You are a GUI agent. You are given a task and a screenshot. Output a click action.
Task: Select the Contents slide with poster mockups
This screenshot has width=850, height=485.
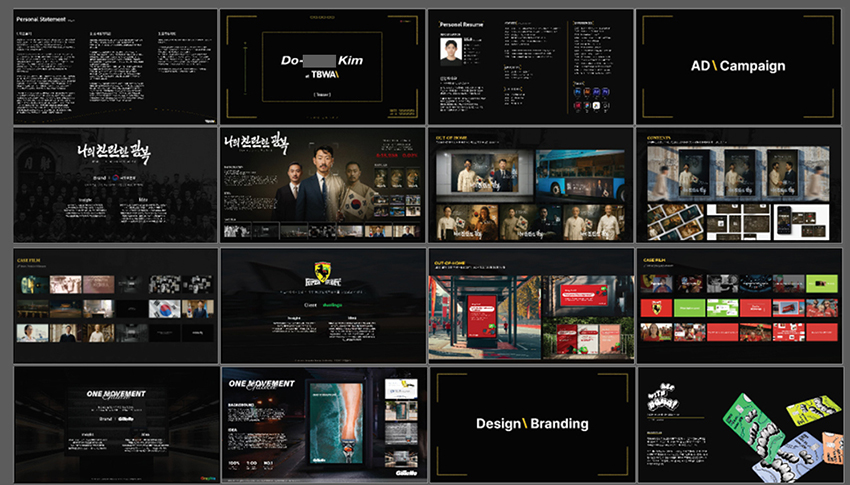[738, 185]
